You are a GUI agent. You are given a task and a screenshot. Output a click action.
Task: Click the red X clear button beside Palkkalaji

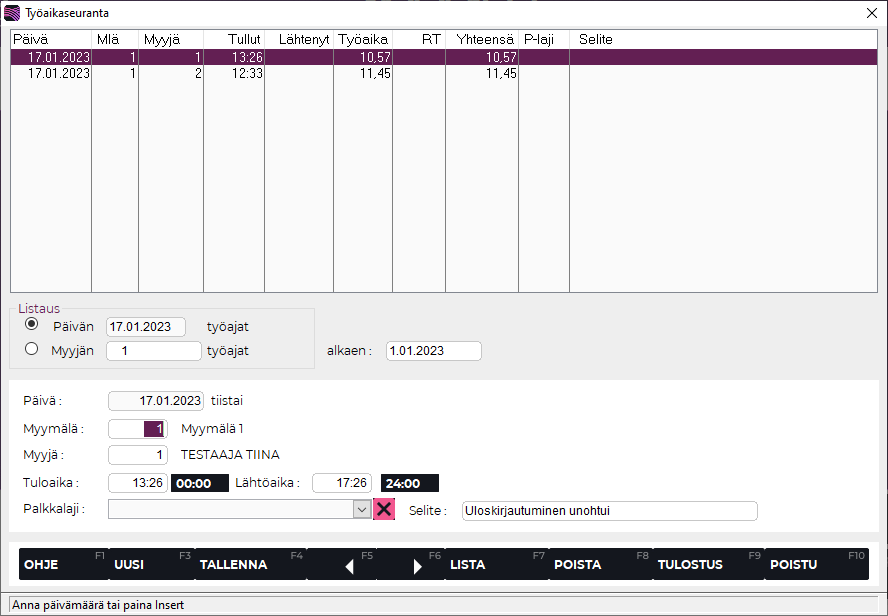(384, 509)
